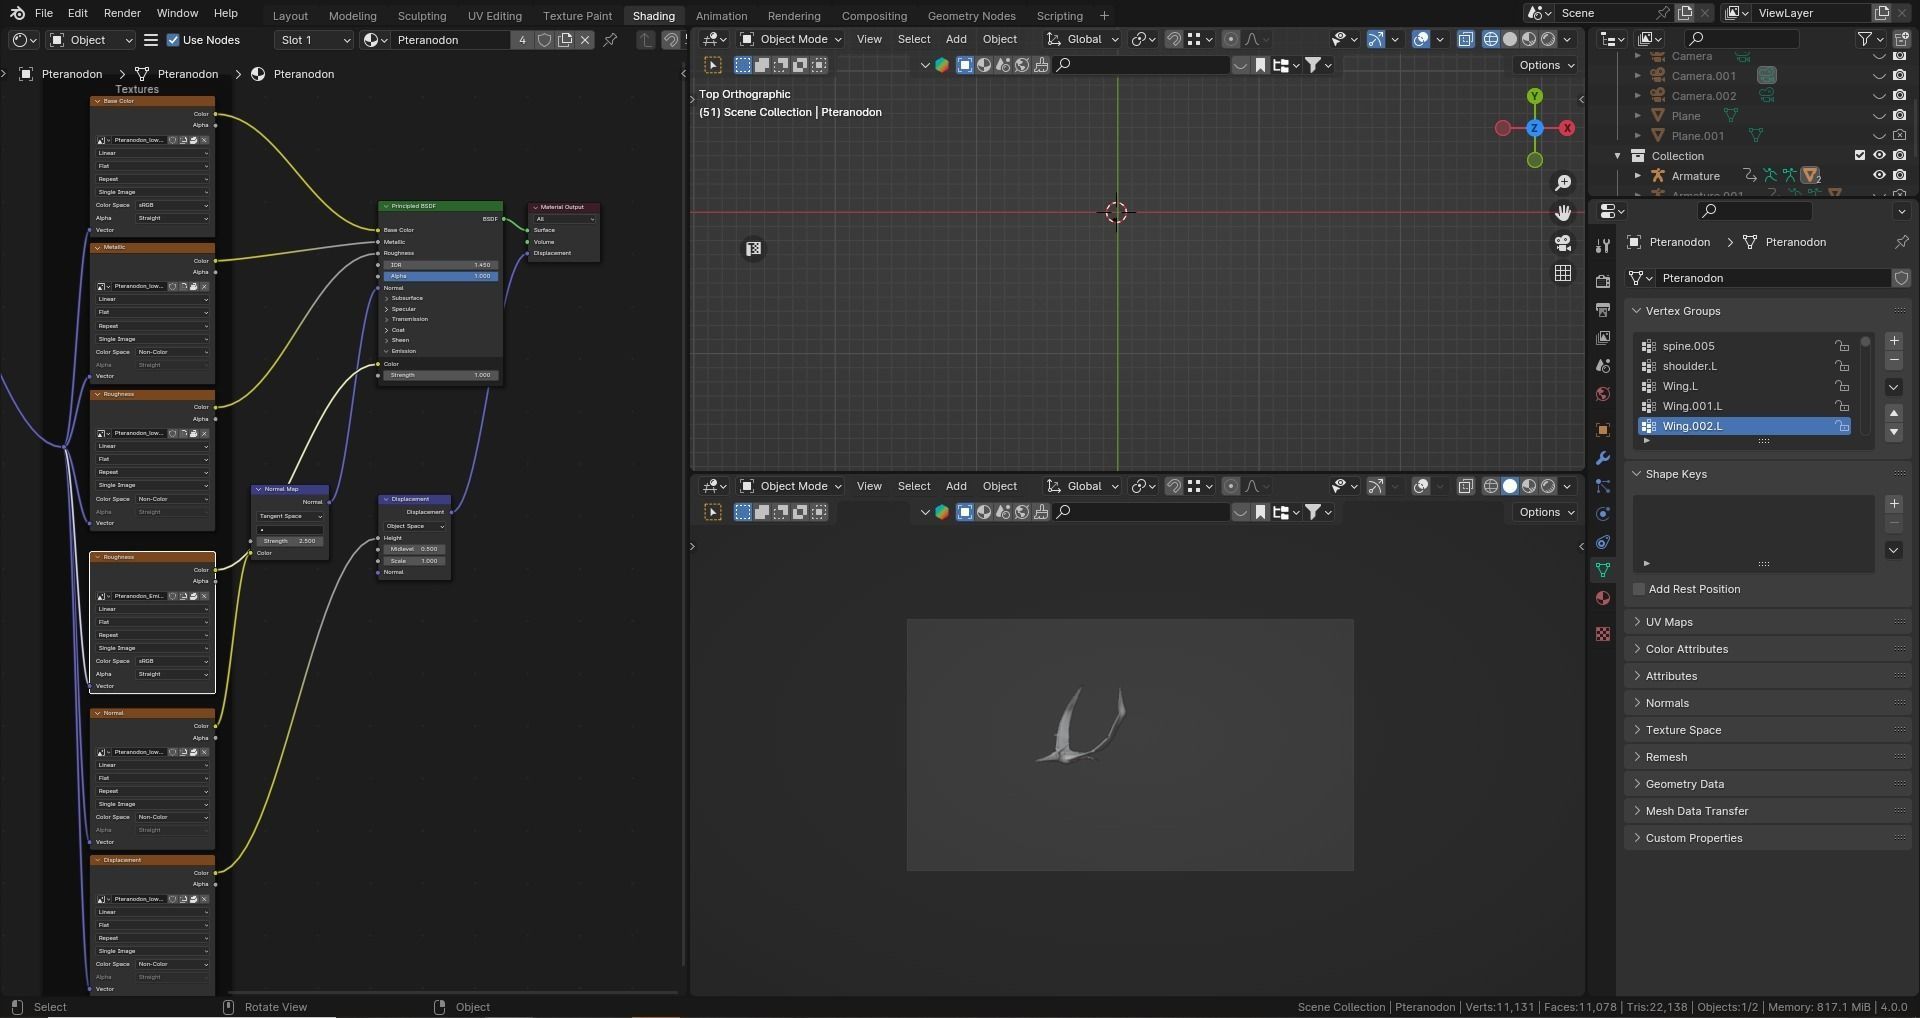Click material user count 4 button
1920x1018 pixels.
point(522,40)
